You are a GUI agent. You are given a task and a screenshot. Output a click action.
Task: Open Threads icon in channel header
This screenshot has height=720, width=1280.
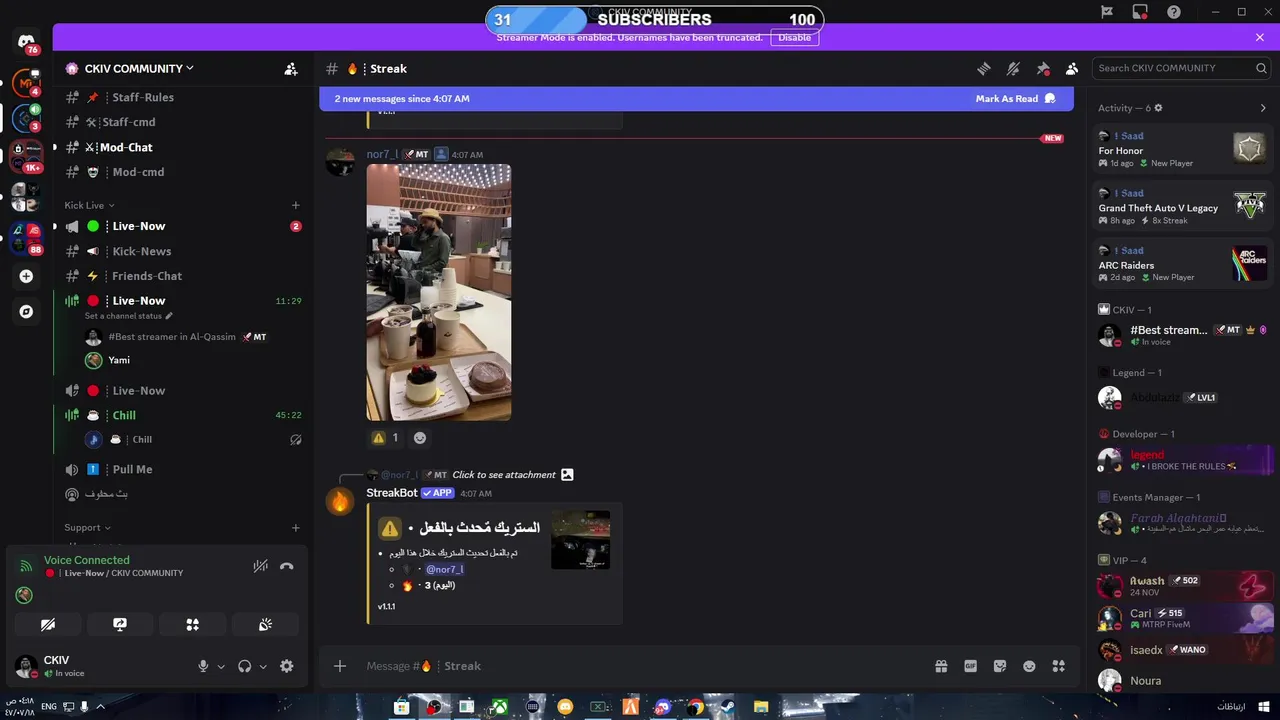(x=984, y=69)
